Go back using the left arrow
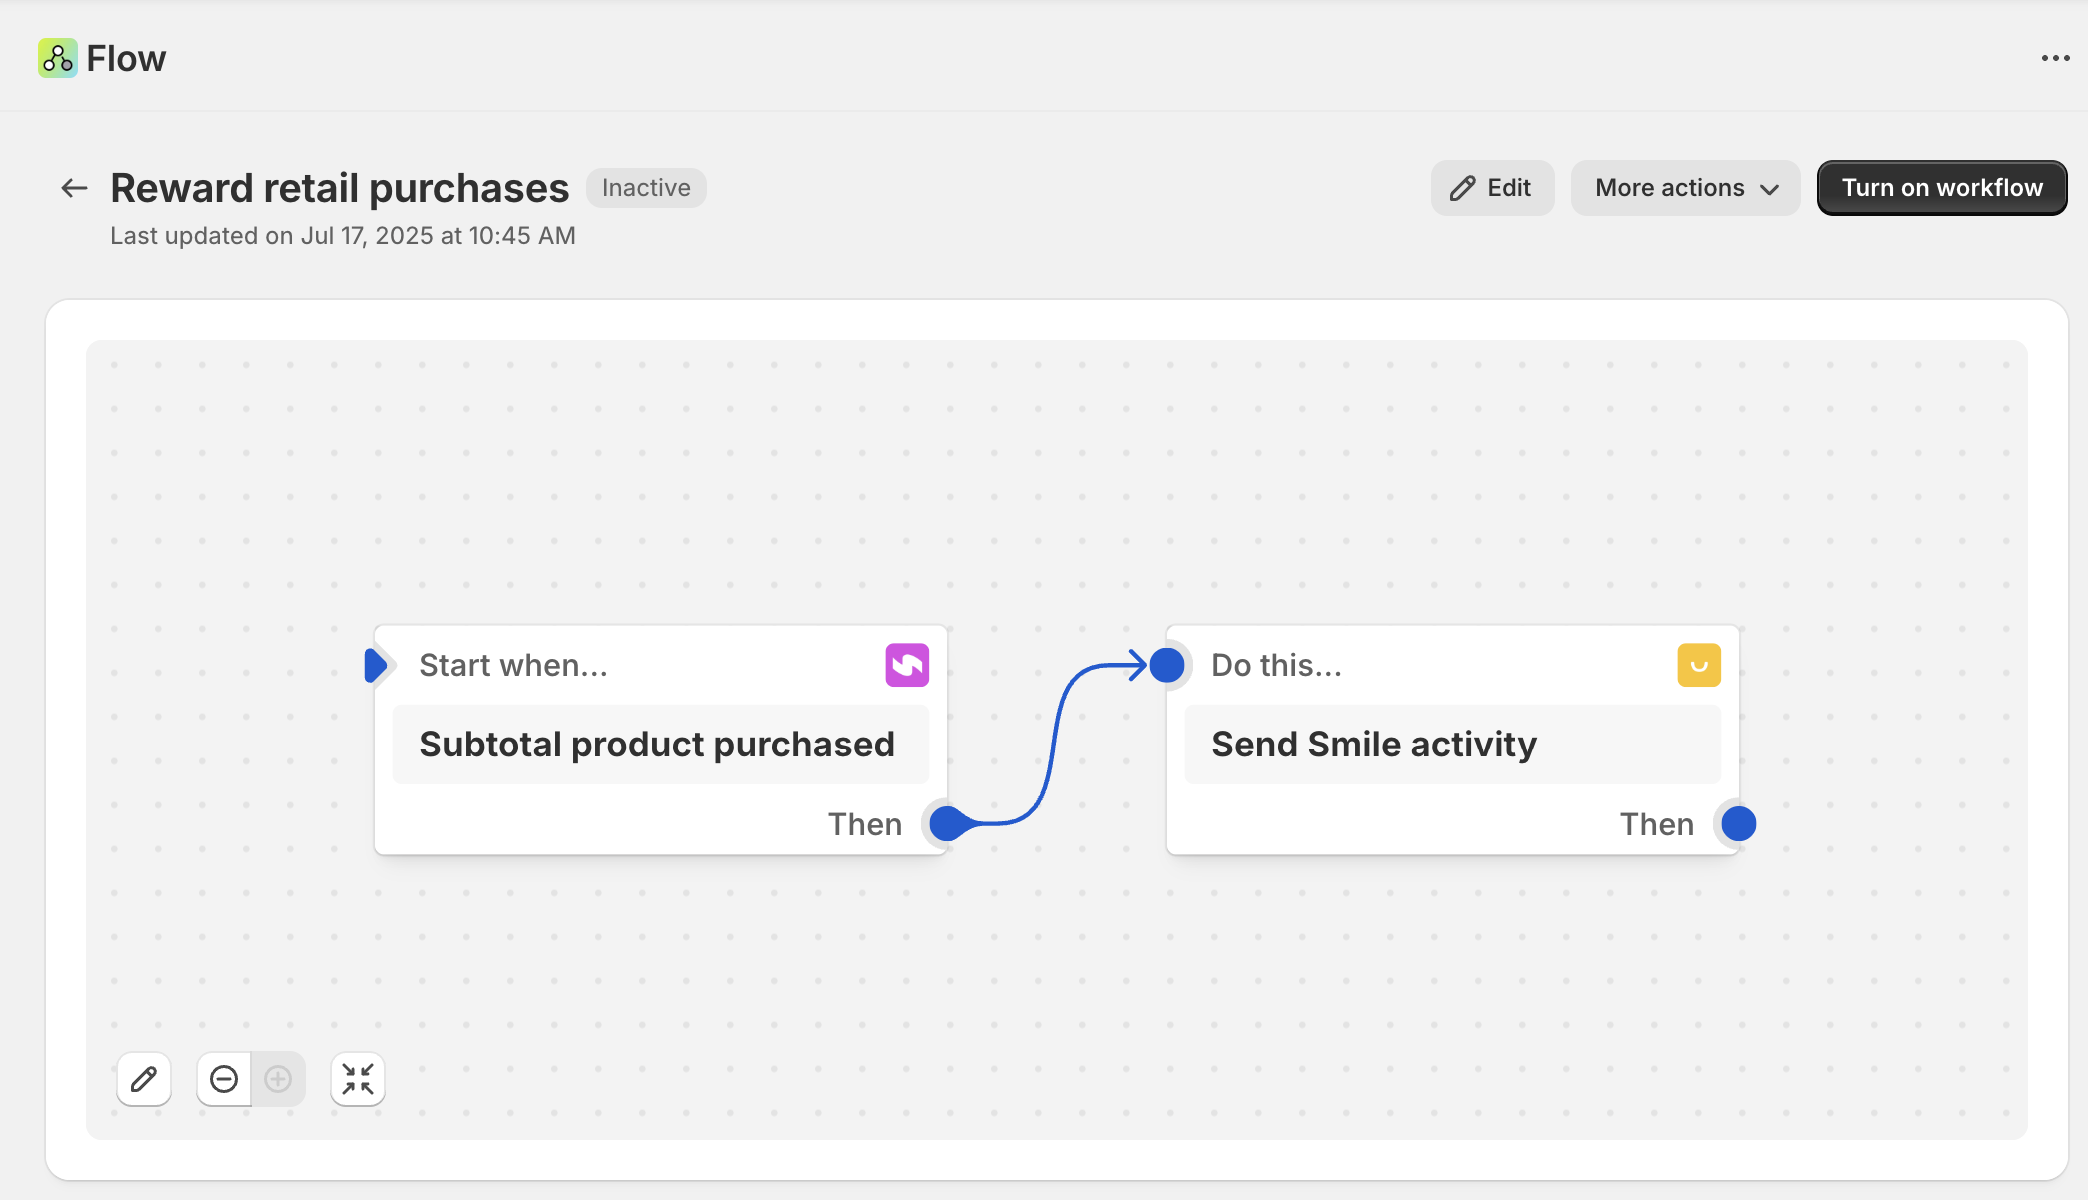The height and width of the screenshot is (1200, 2088). point(74,188)
